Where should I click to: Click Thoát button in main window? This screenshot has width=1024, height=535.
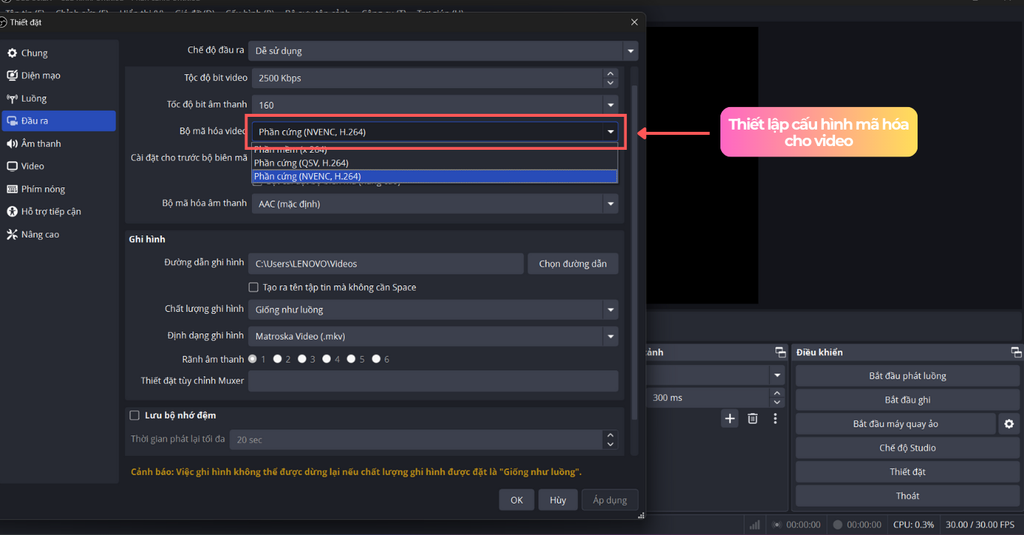pyautogui.click(x=907, y=496)
